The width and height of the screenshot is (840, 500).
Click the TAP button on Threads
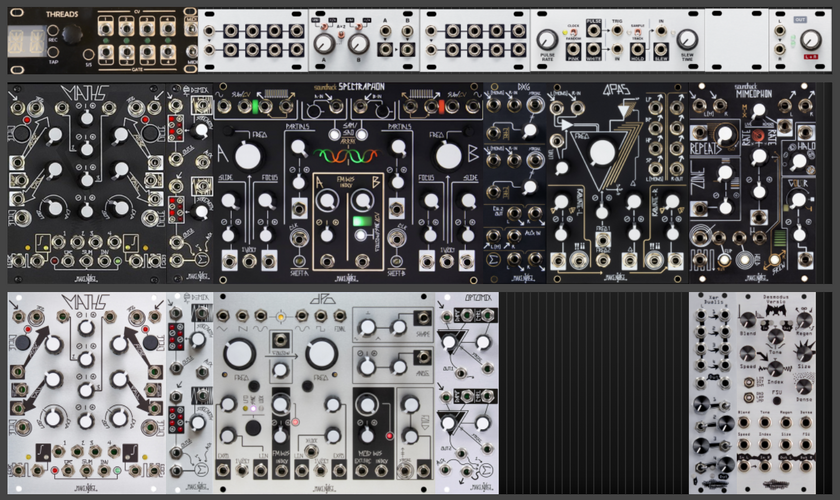pyautogui.click(x=52, y=52)
